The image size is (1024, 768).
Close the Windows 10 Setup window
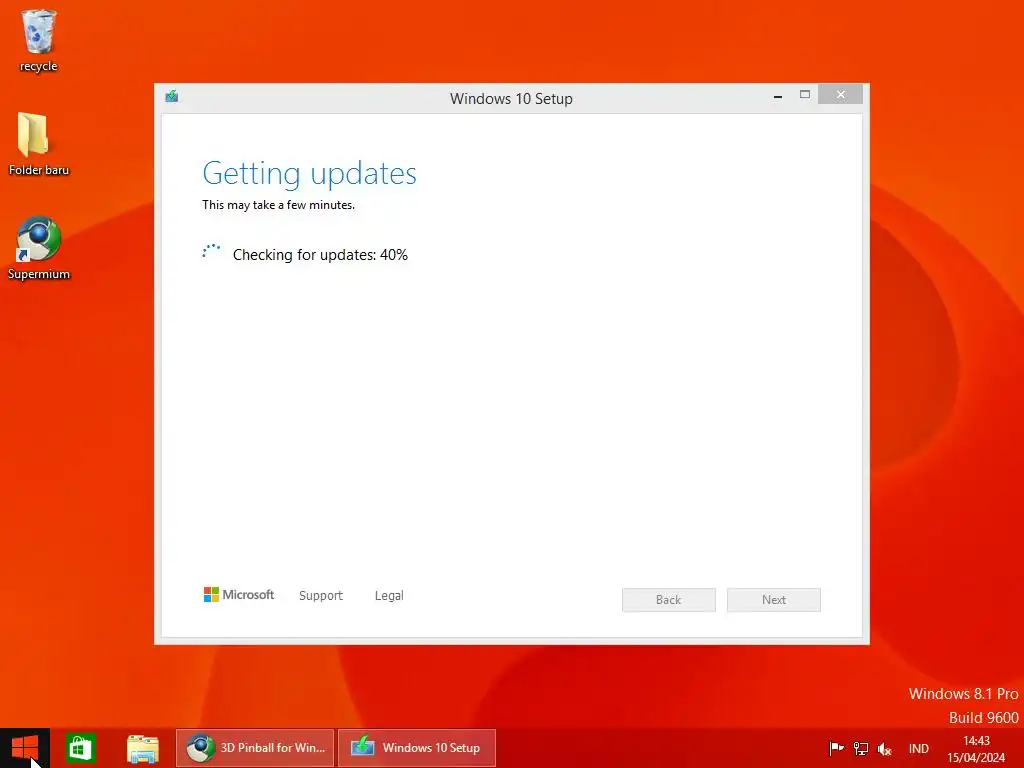point(840,95)
